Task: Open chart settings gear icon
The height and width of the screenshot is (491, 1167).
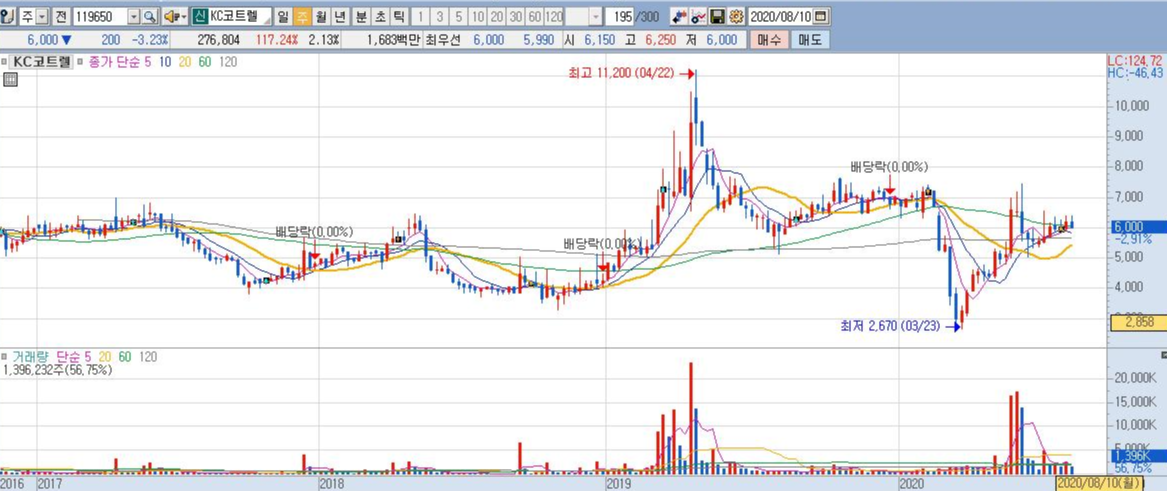Action: [736, 16]
